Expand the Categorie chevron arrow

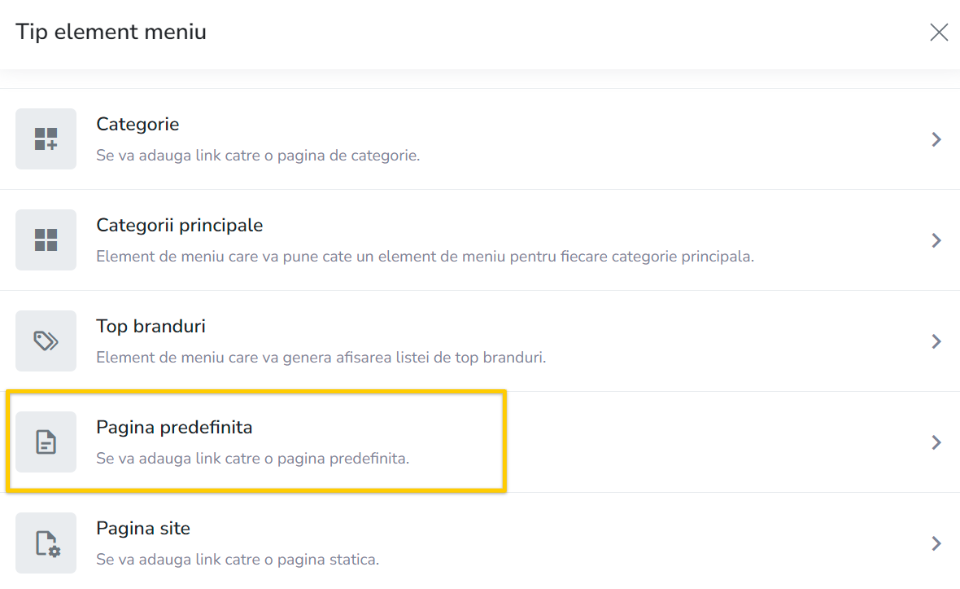coord(936,140)
